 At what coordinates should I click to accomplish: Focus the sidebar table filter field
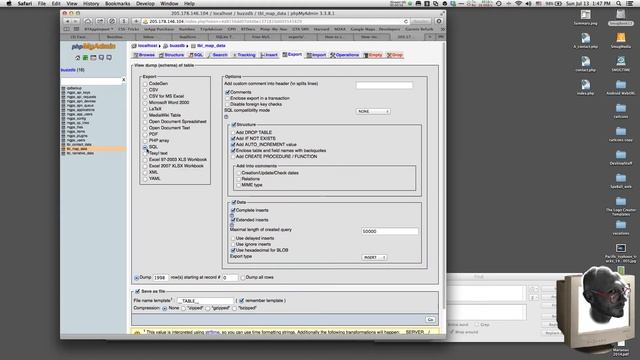[x=91, y=80]
